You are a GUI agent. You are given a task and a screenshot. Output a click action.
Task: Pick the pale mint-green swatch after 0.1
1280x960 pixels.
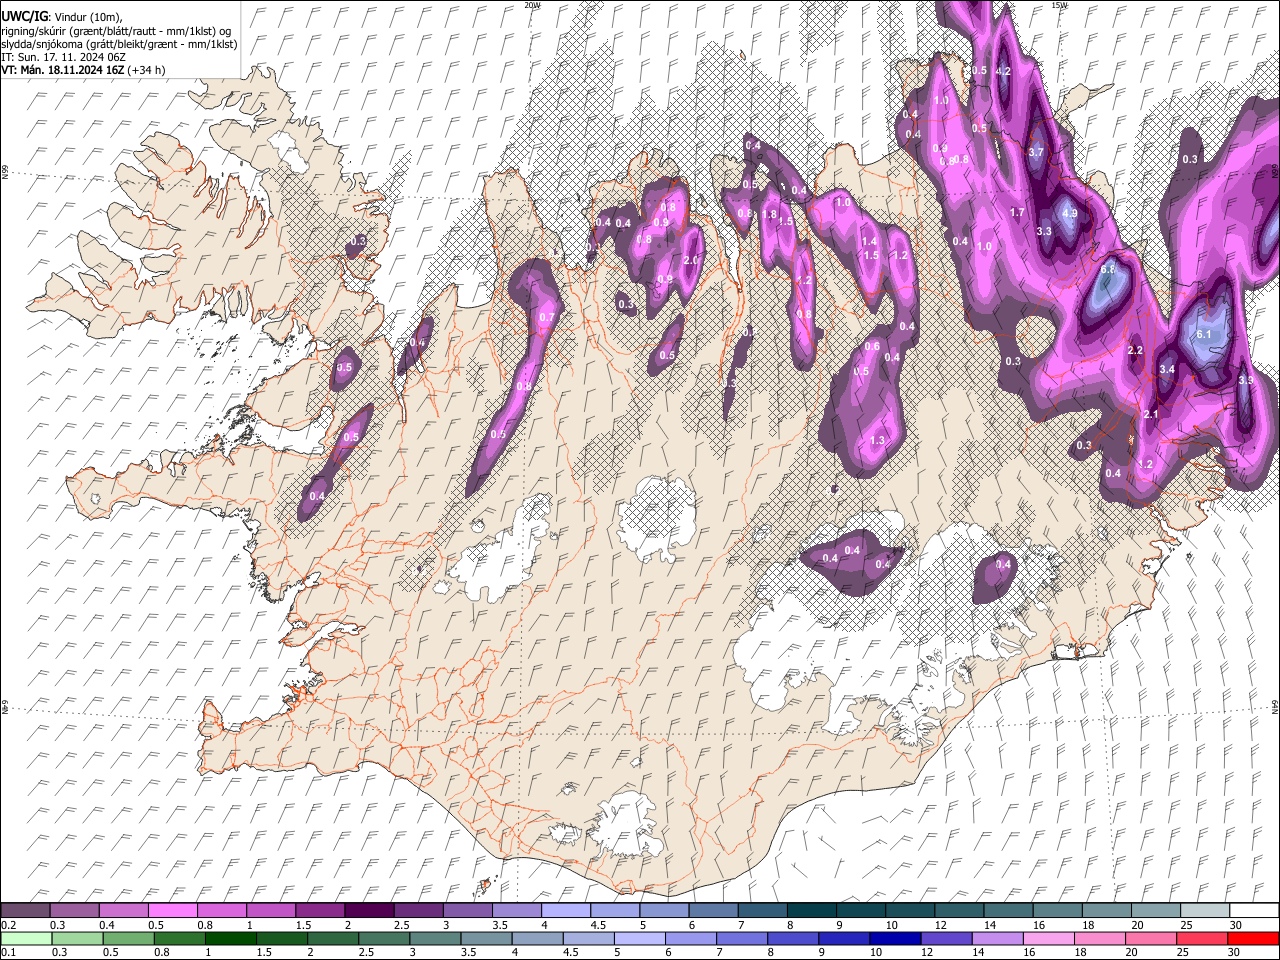point(26,939)
